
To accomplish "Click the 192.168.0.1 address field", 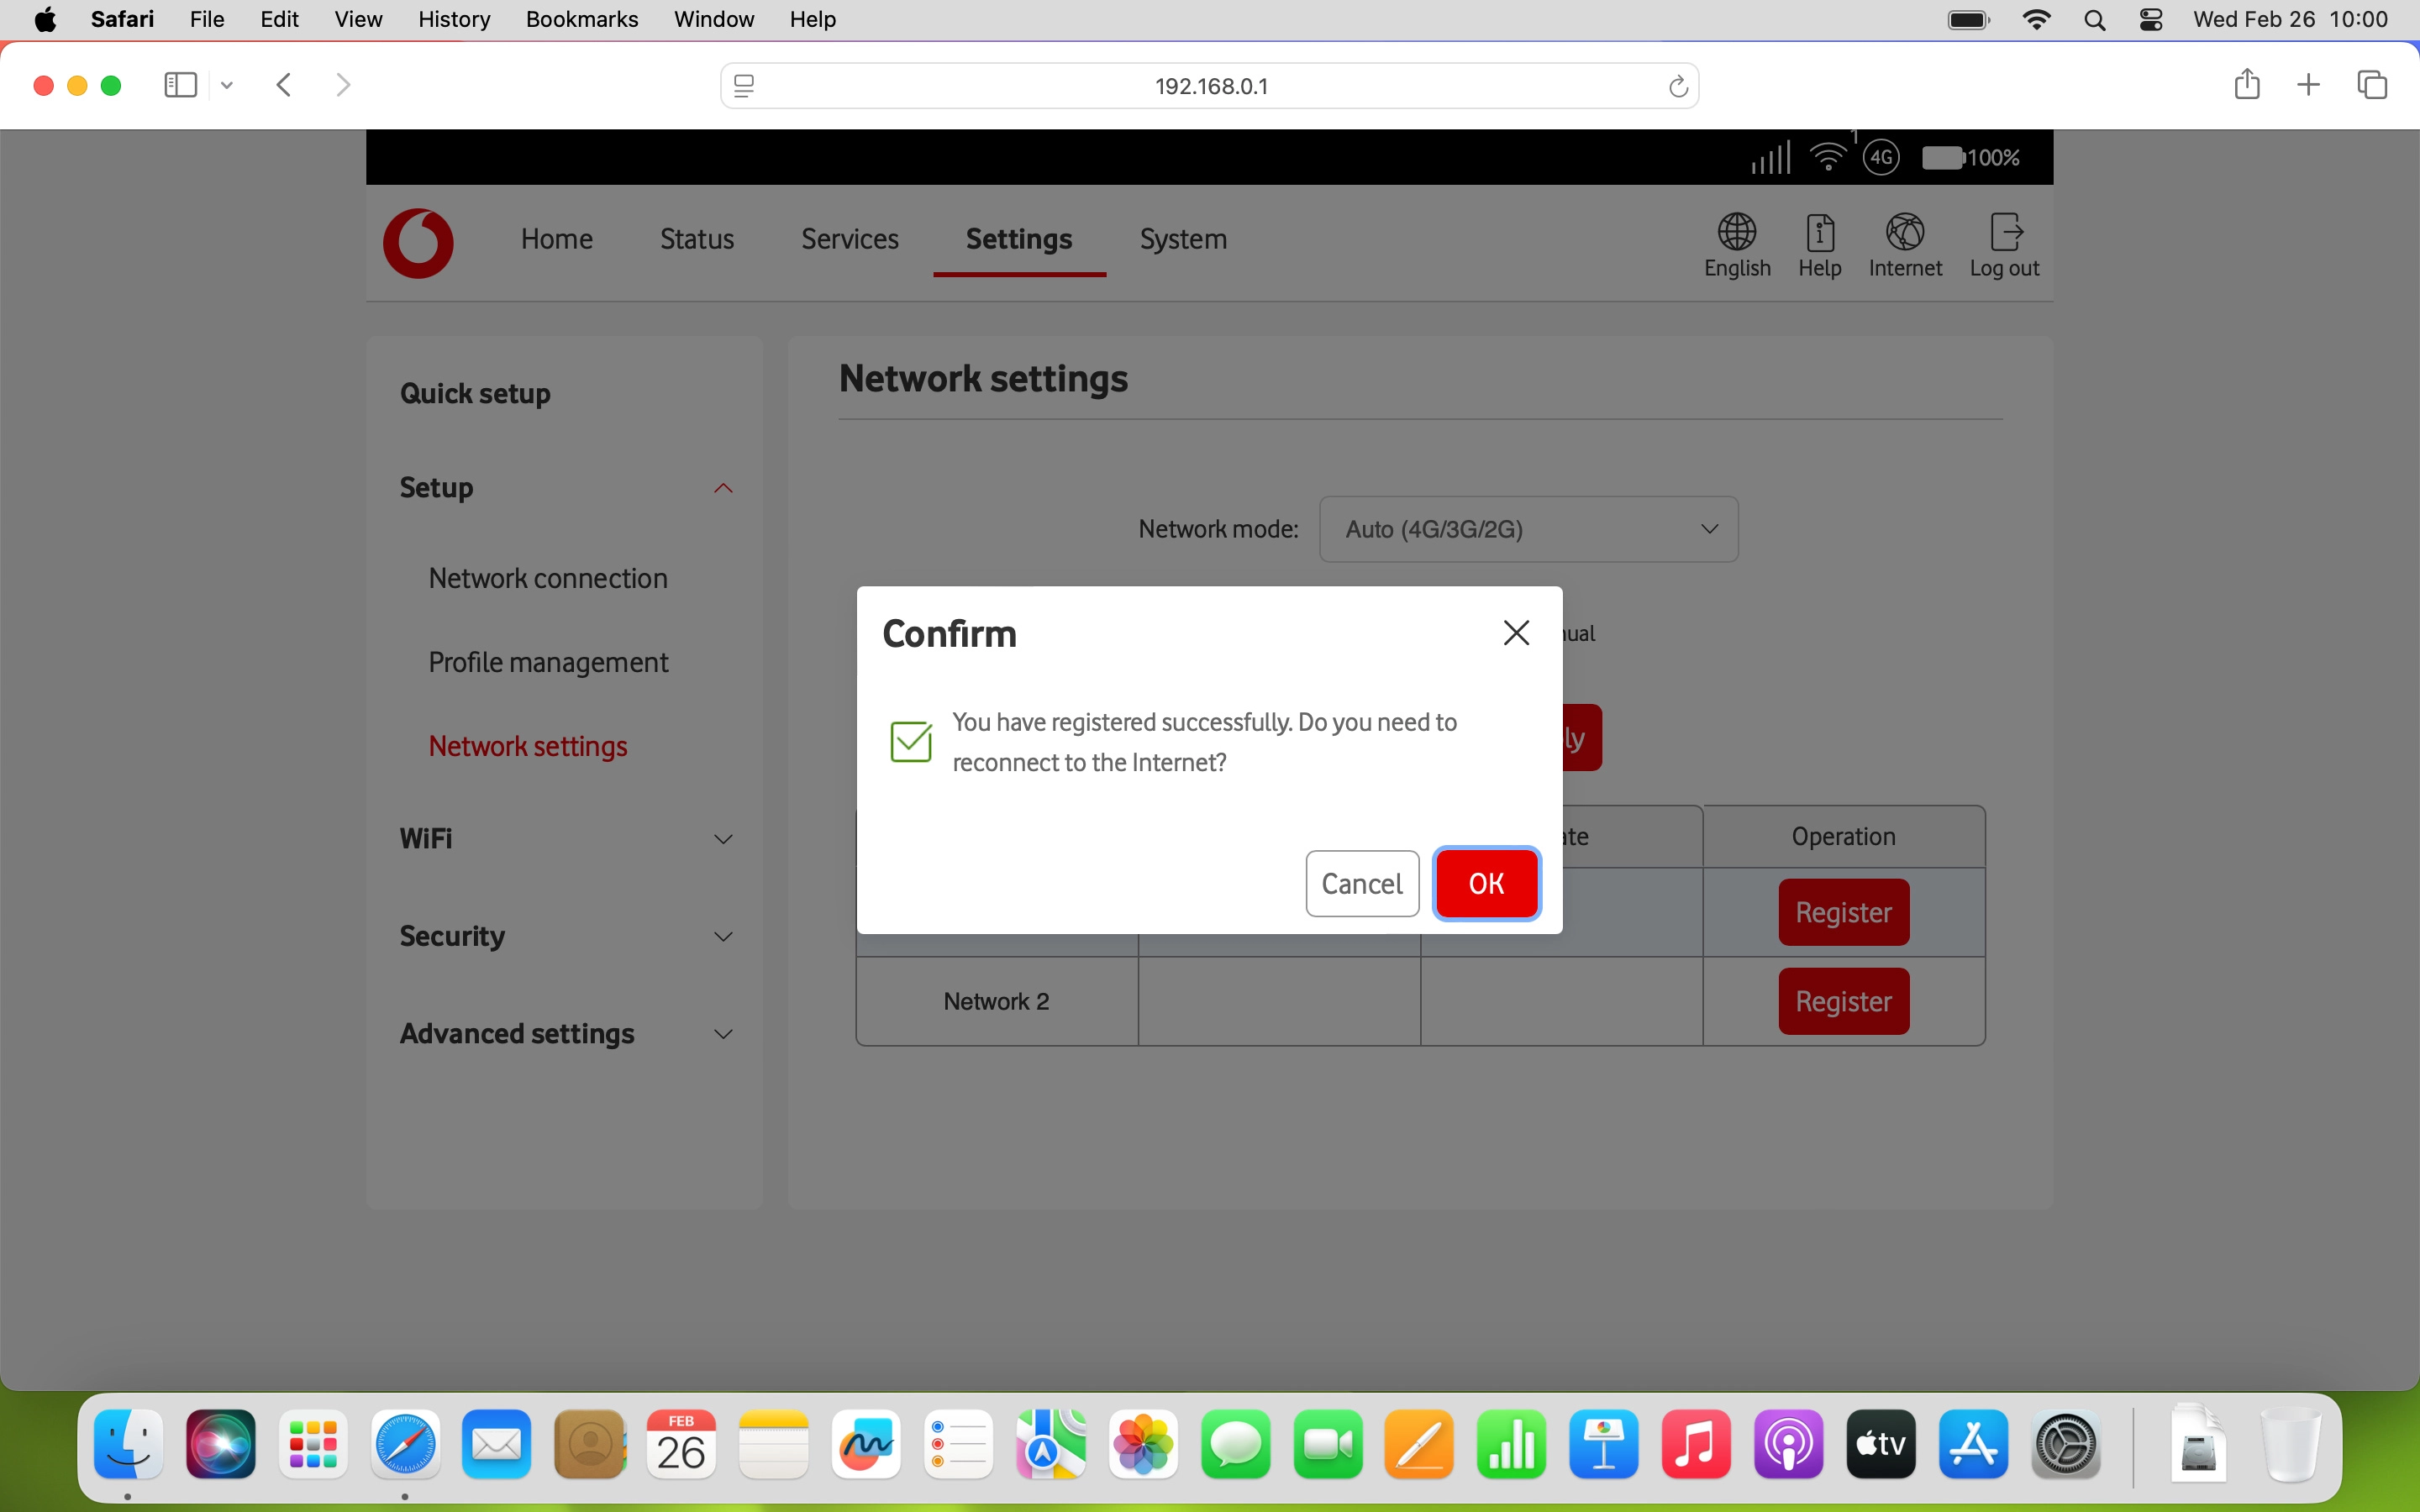I will point(1210,87).
